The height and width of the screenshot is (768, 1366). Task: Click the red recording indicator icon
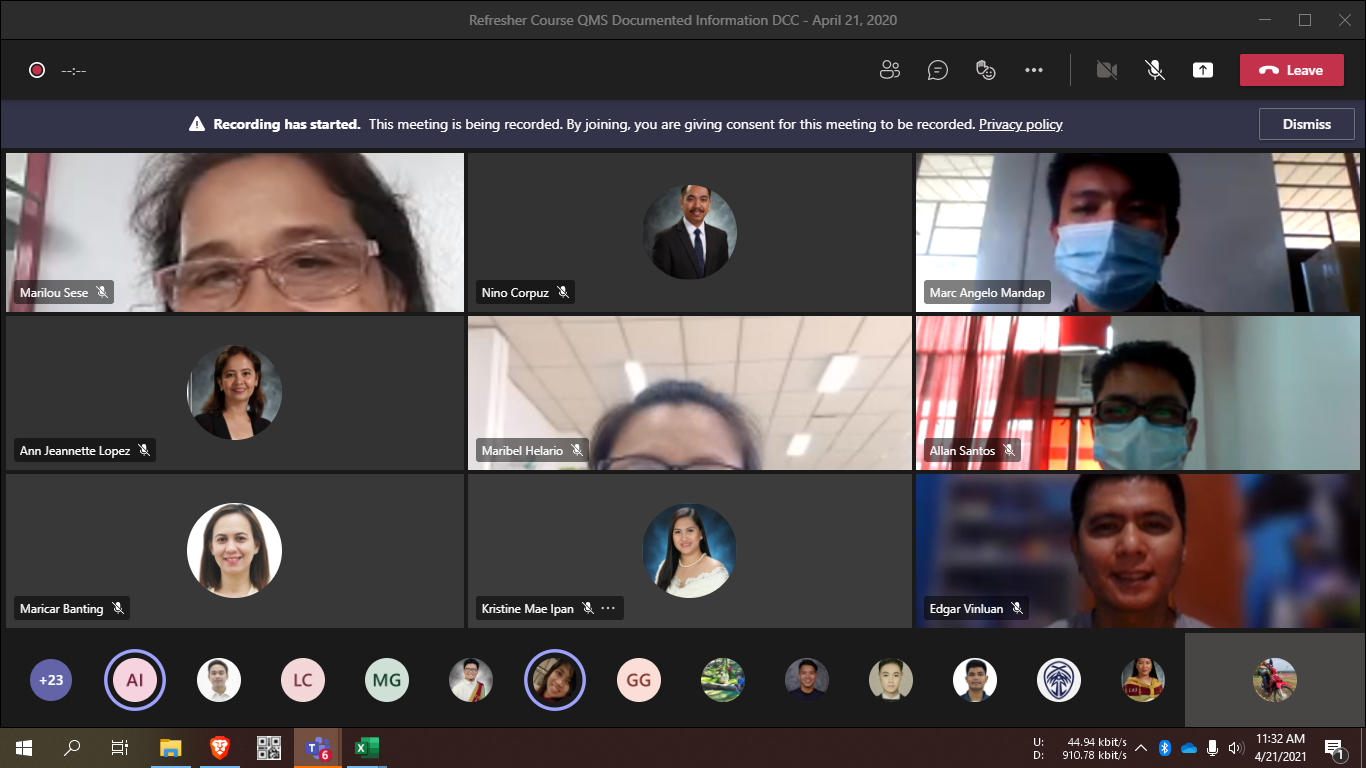click(37, 70)
